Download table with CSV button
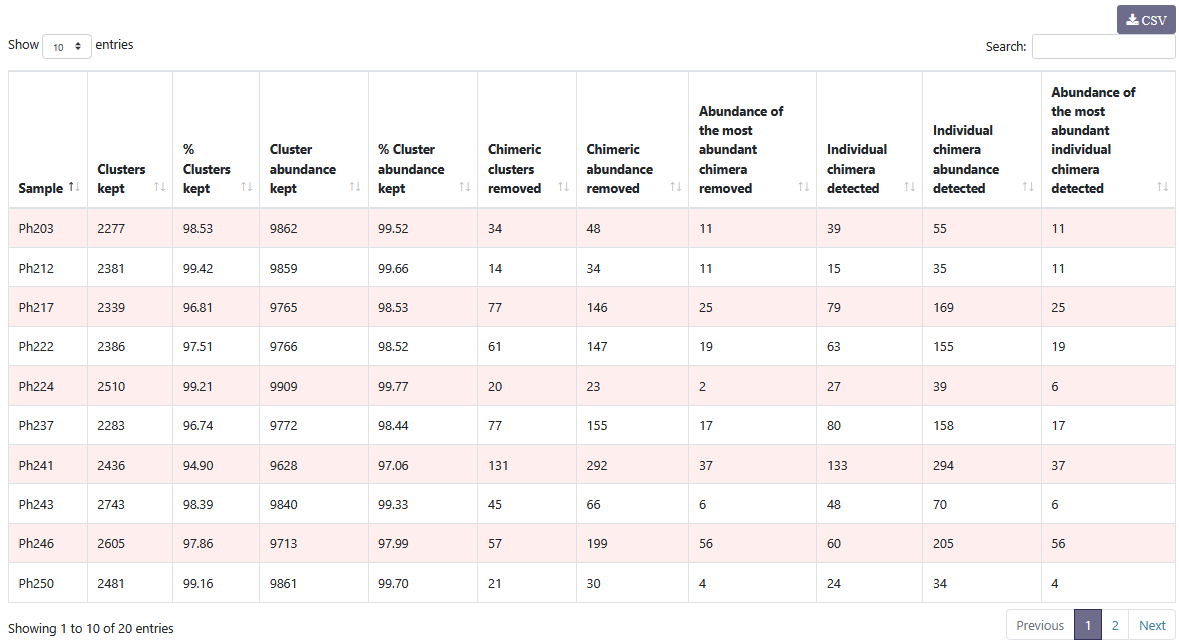 1146,20
